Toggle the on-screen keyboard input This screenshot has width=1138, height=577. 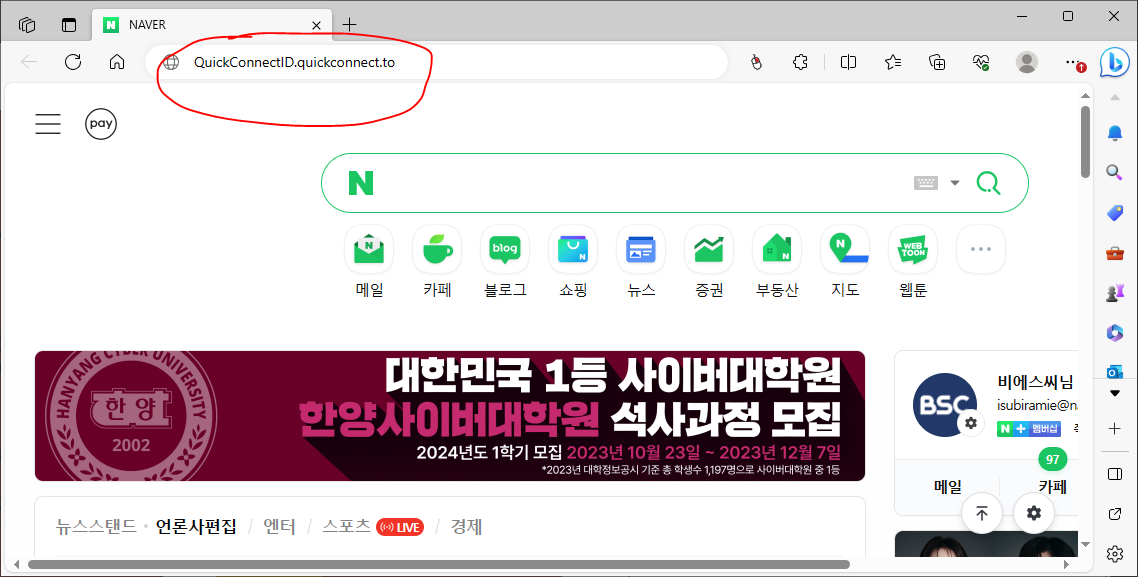pyautogui.click(x=925, y=183)
